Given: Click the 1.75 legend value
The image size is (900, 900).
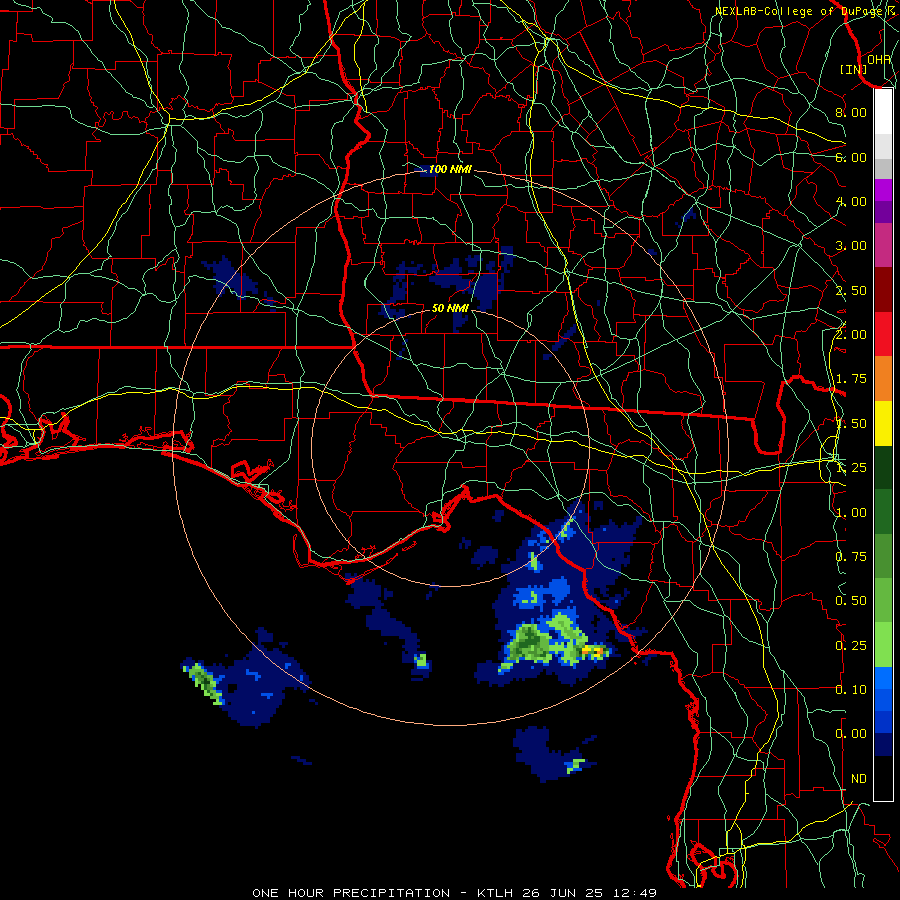Looking at the screenshot, I should [x=851, y=379].
